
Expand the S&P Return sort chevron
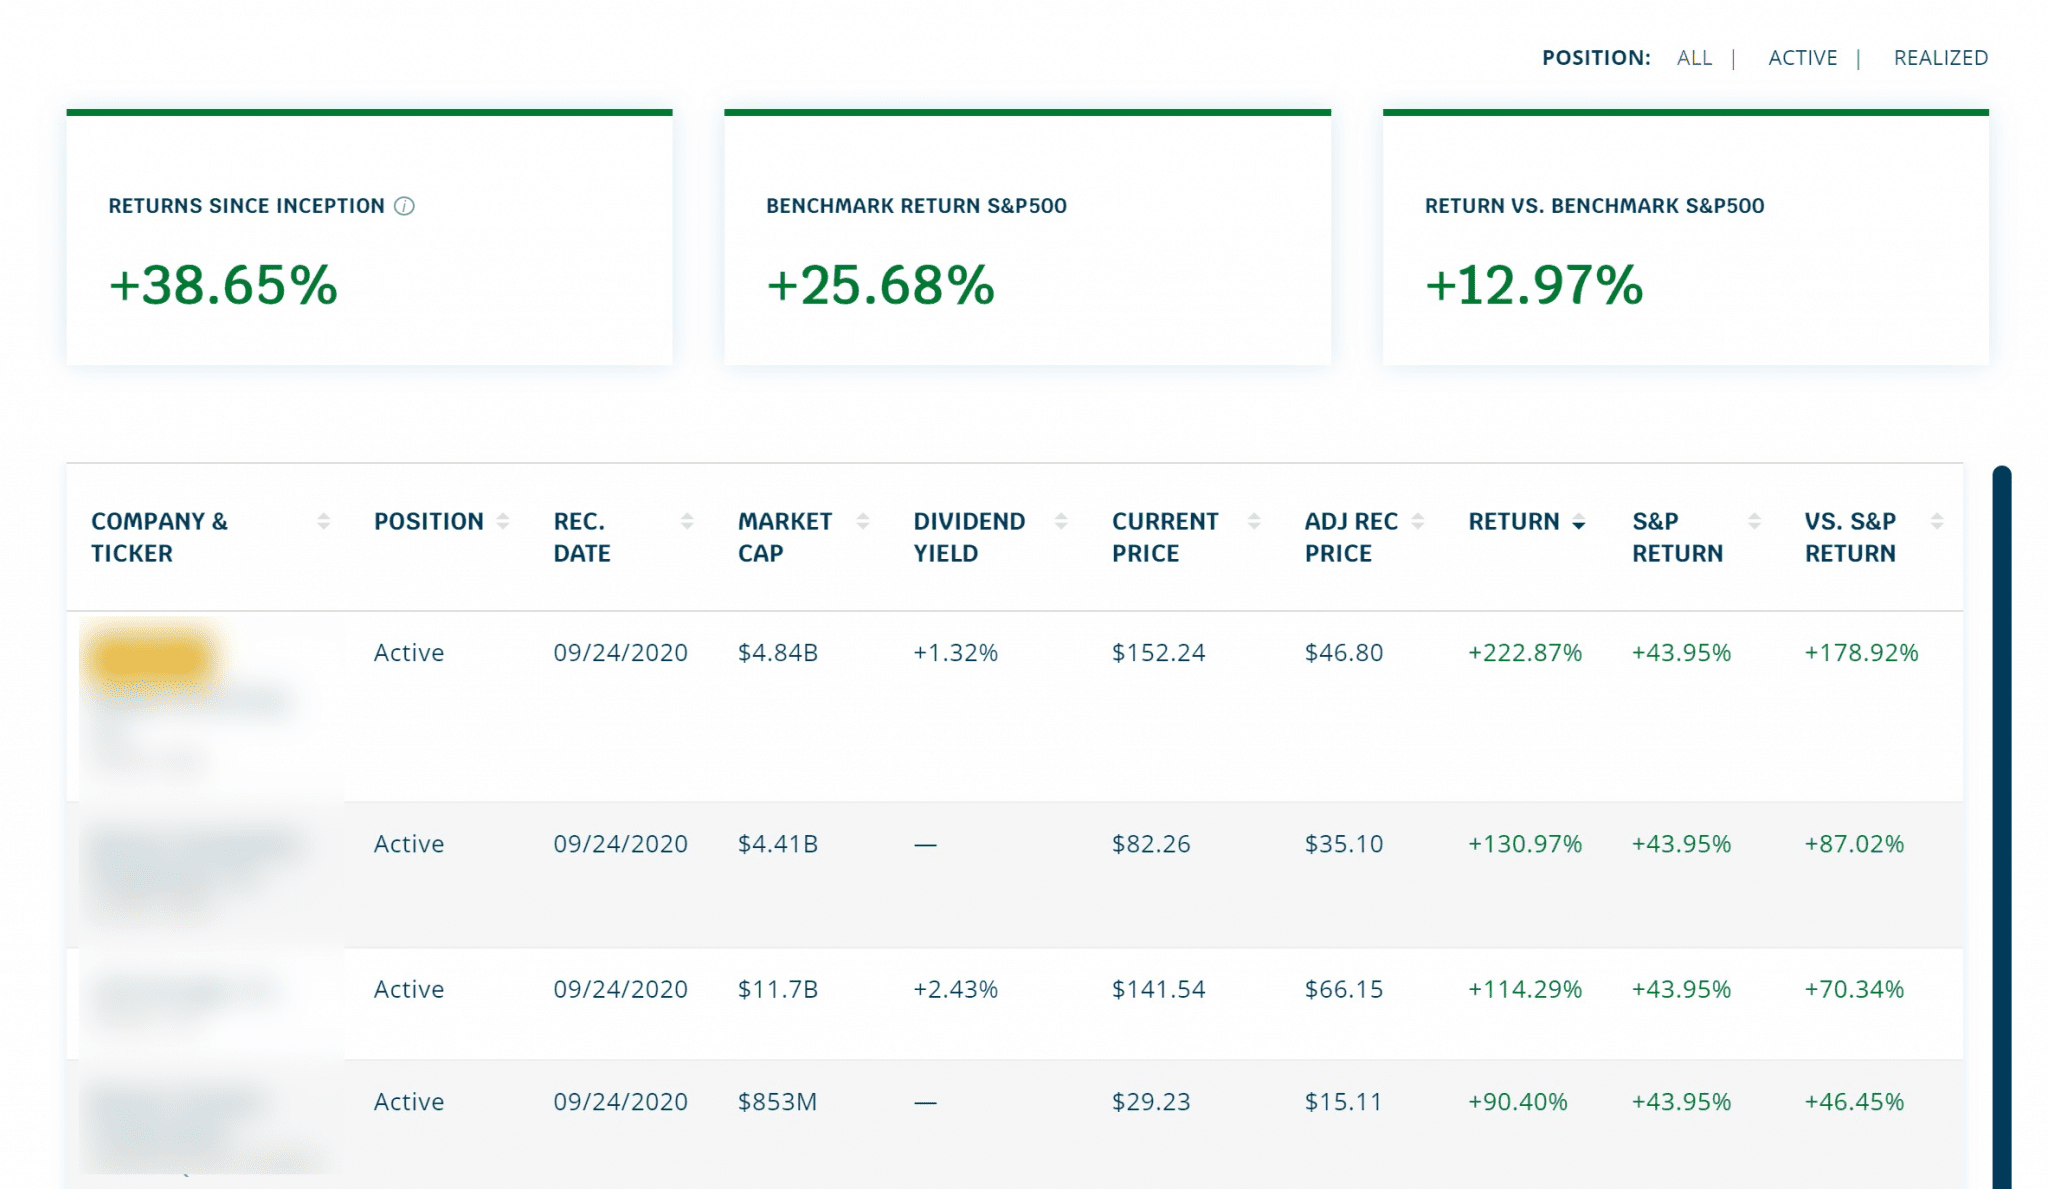click(1753, 521)
